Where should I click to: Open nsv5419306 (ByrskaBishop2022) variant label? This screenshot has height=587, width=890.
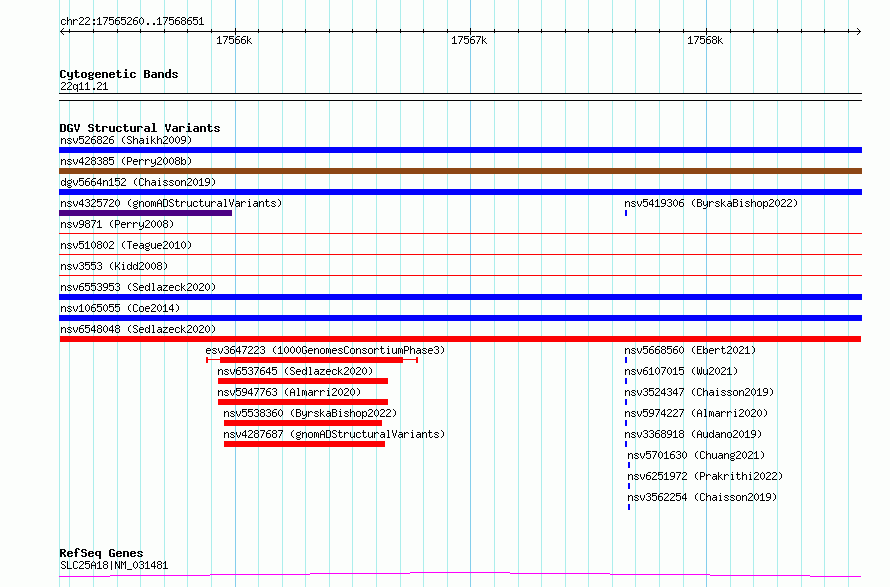click(711, 203)
